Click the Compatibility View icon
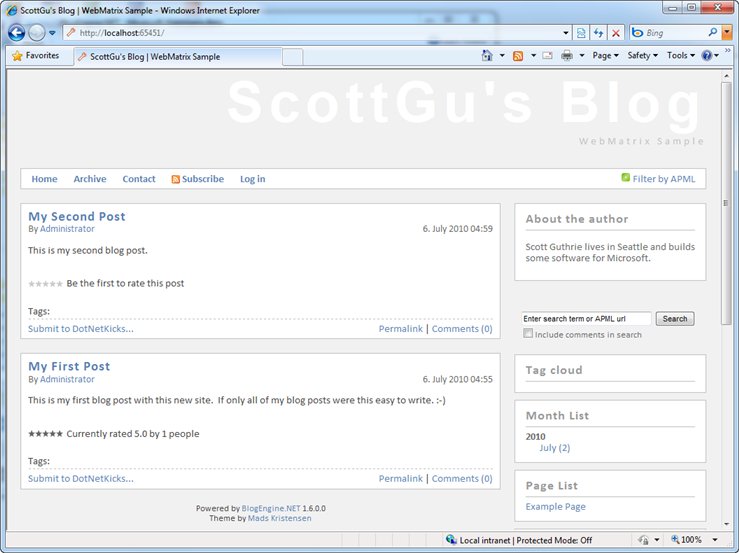Image resolution: width=739 pixels, height=553 pixels. click(581, 33)
